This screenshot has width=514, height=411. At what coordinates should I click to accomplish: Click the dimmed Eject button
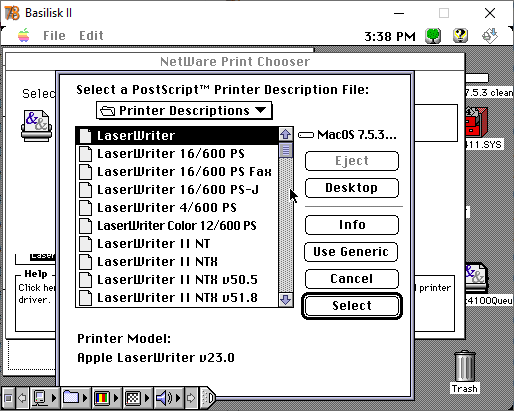[x=352, y=161]
